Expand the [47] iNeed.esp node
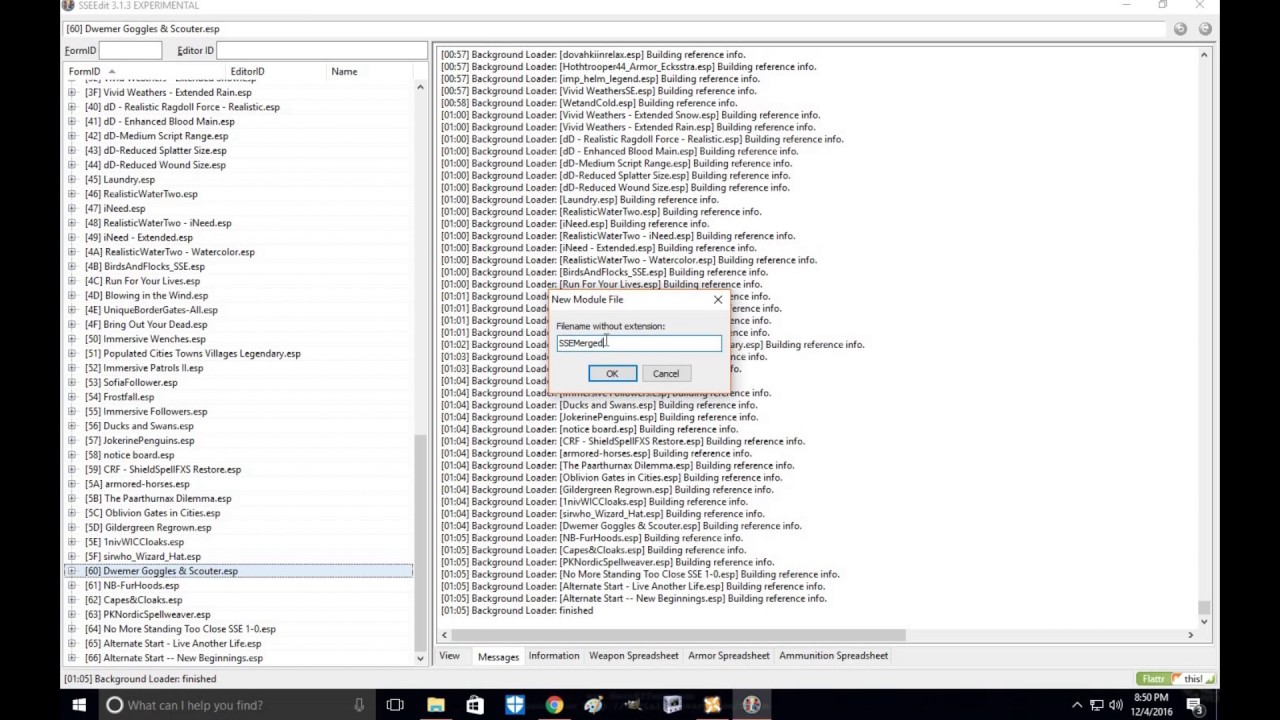 (72, 209)
